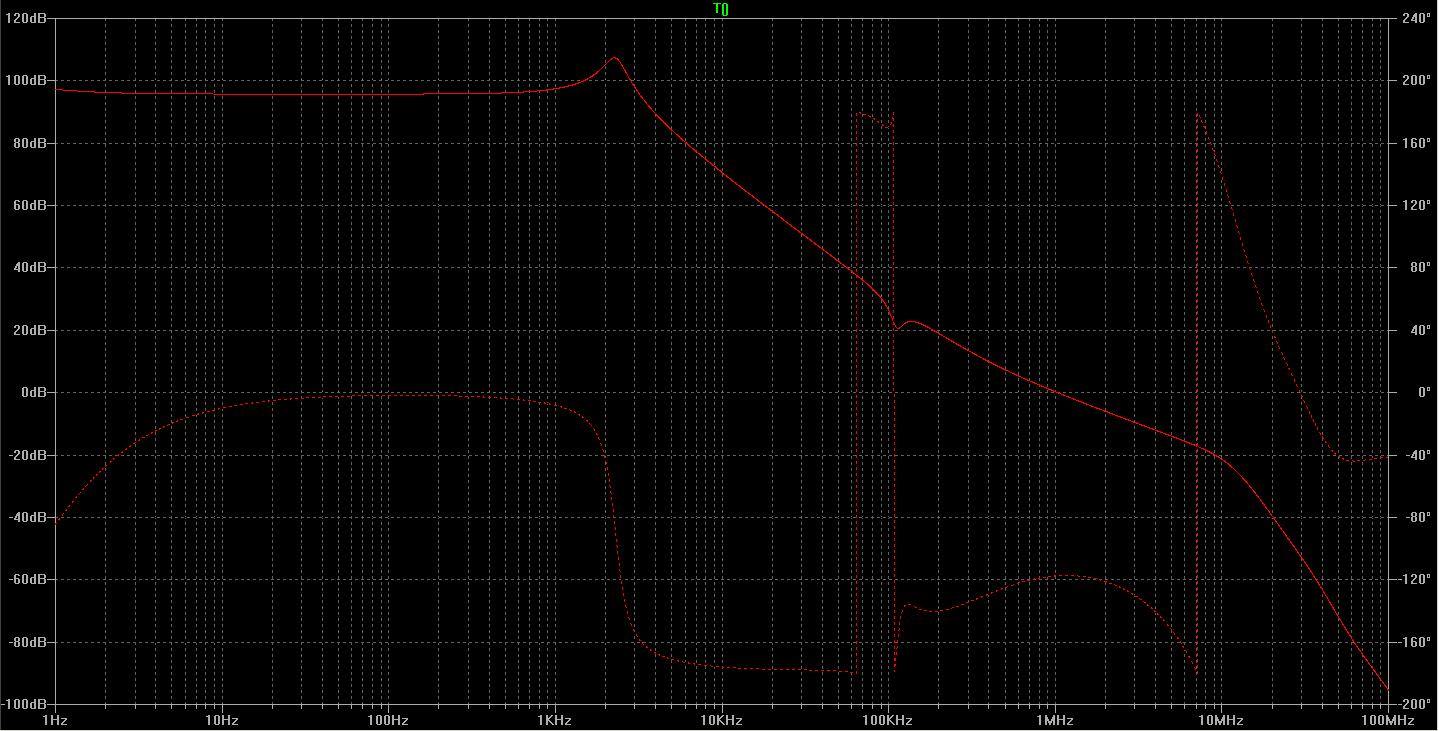Click the 10Hz frequency axis label
Screen dimensions: 1439x731
221,720
